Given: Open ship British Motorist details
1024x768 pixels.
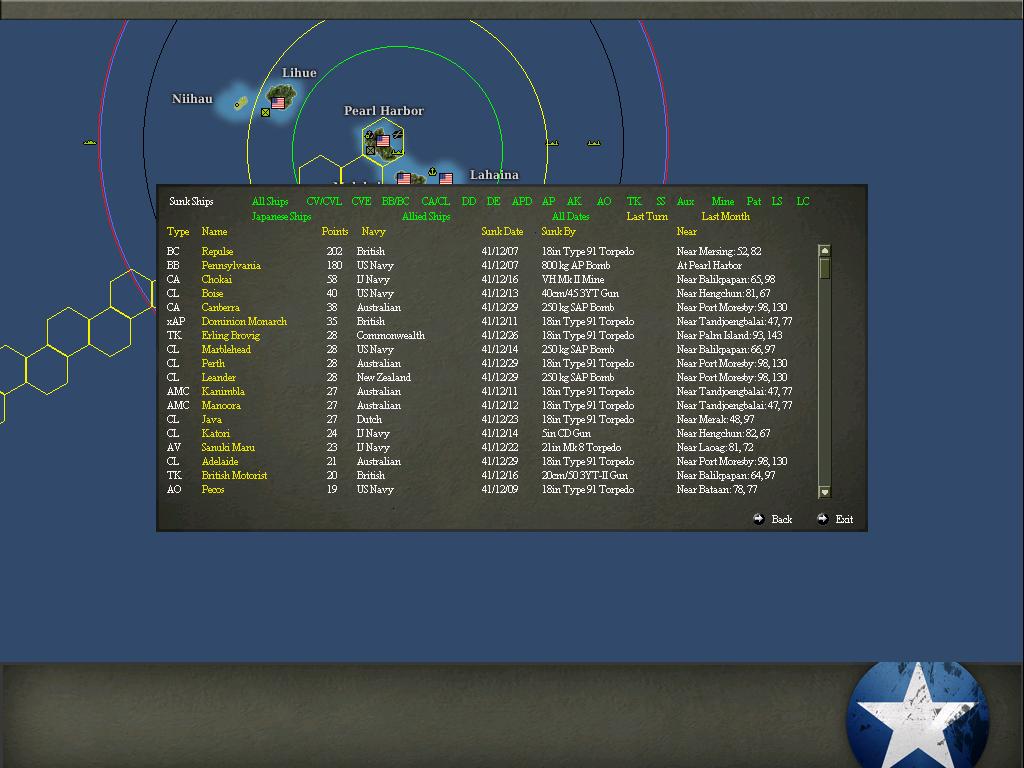Looking at the screenshot, I should coord(234,475).
